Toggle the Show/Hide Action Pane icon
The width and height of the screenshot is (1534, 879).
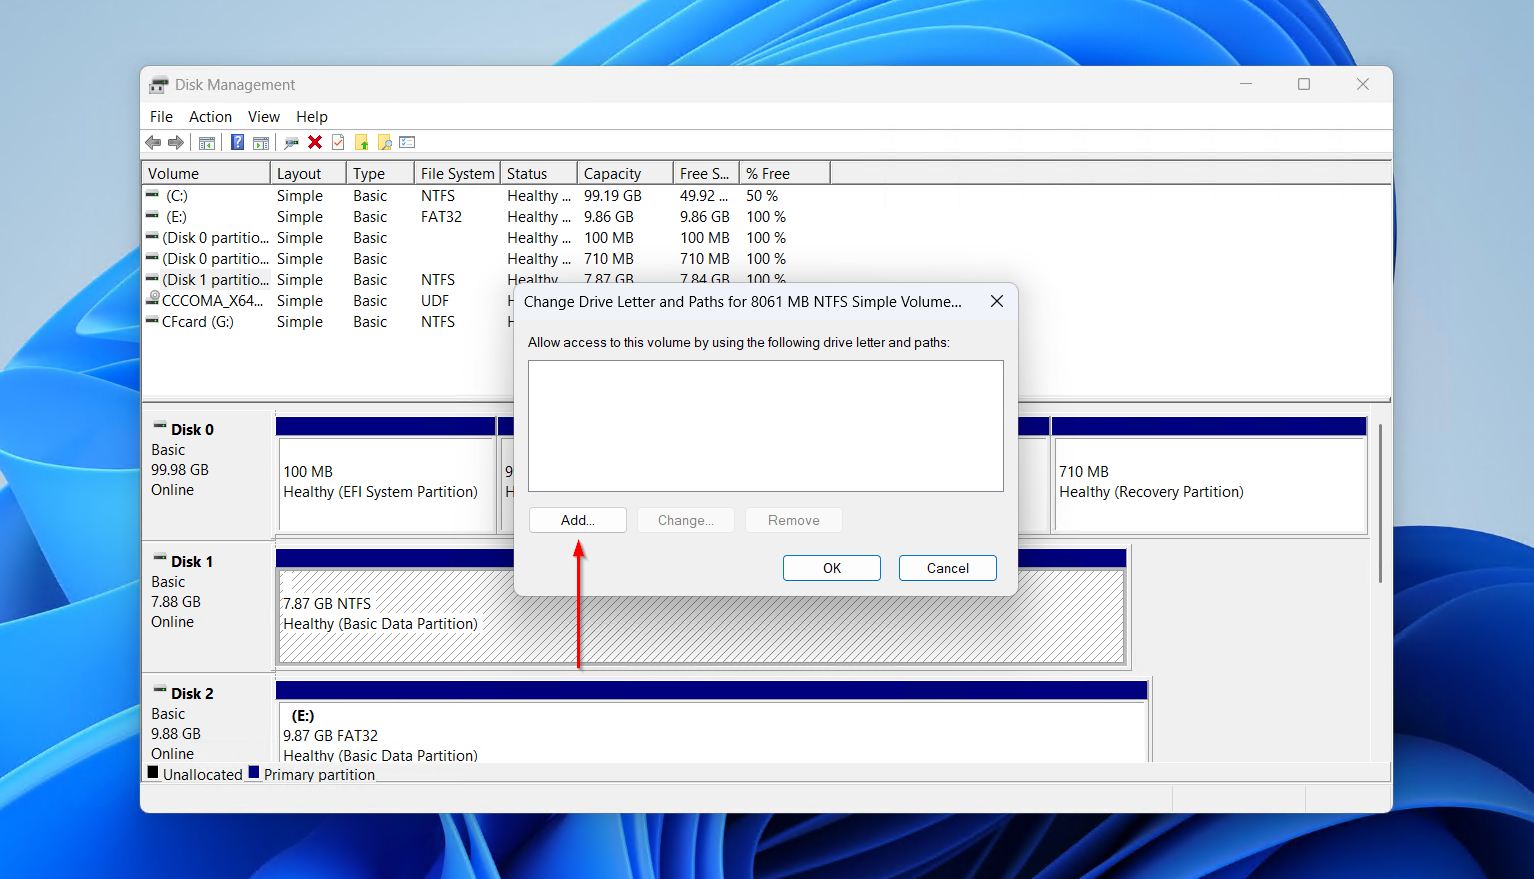point(262,141)
